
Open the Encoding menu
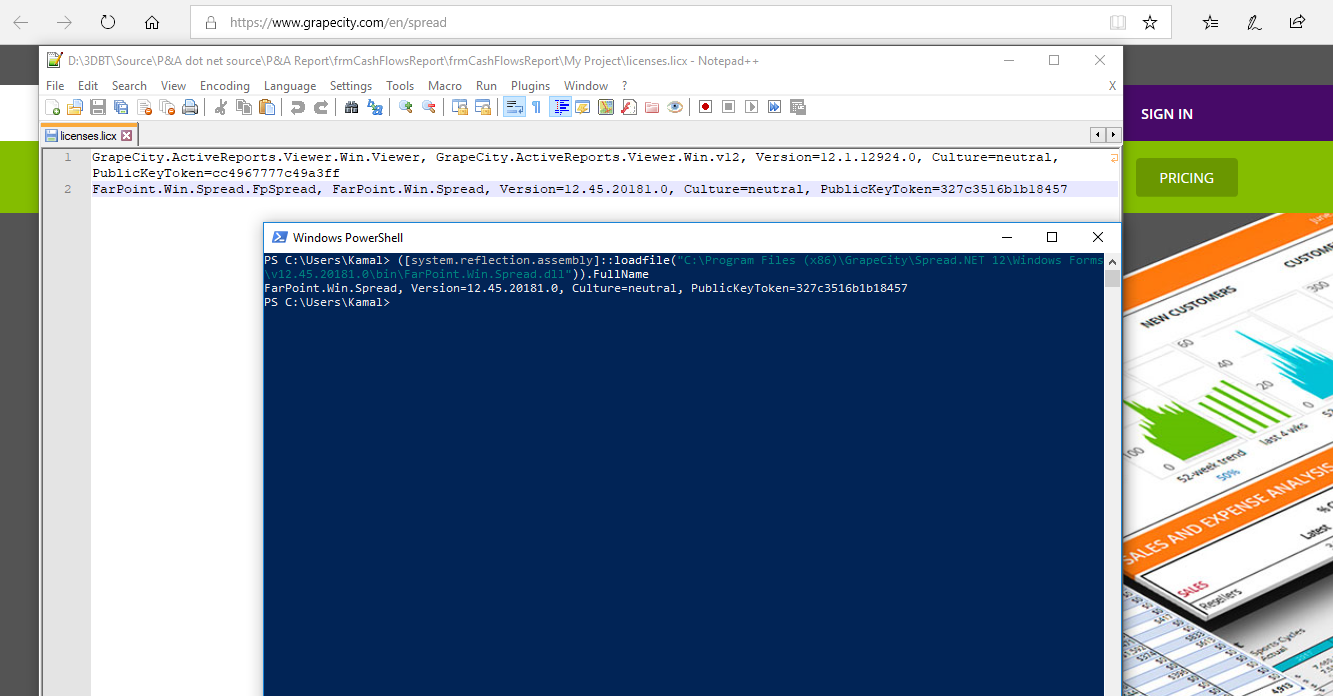click(x=225, y=86)
